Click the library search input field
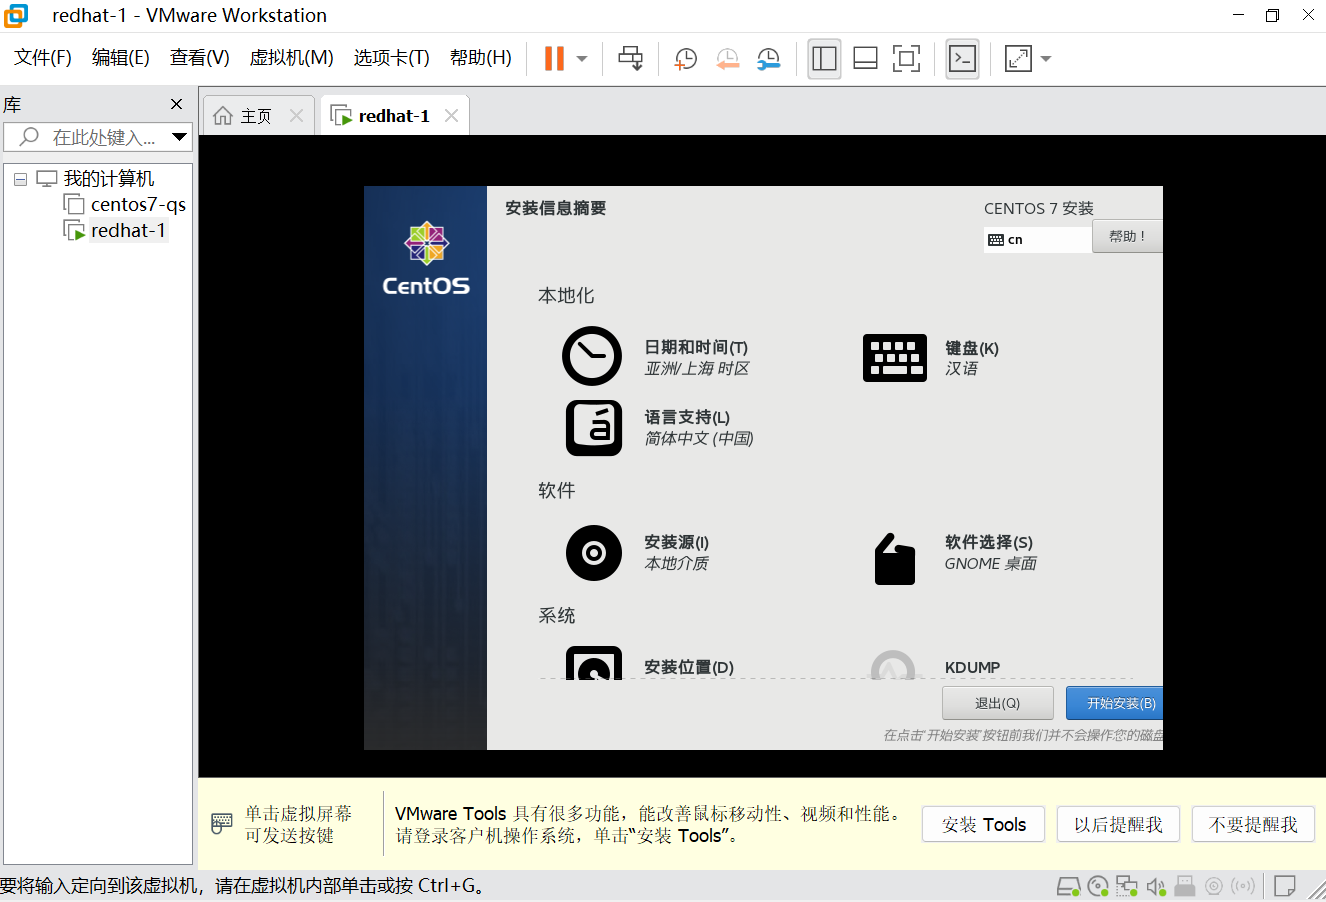The image size is (1326, 902). pos(100,137)
